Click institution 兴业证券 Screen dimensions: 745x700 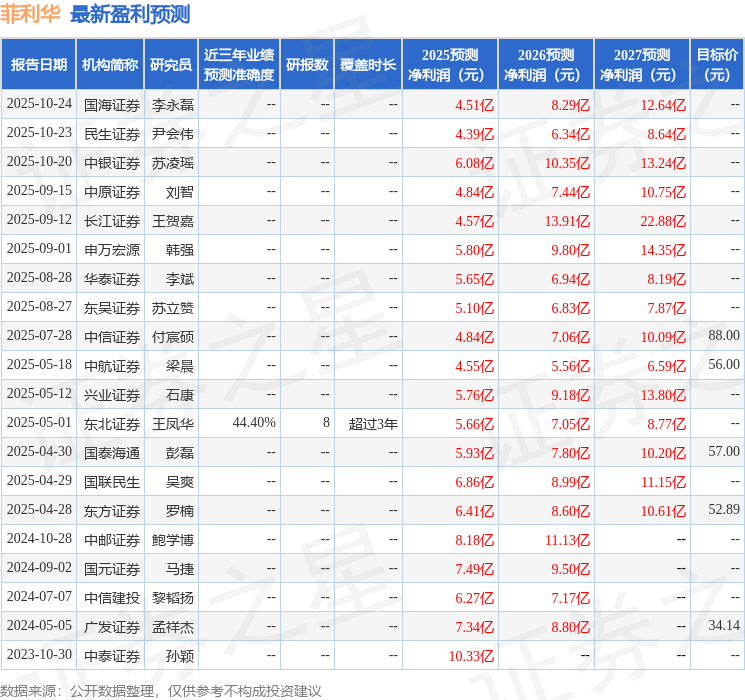pyautogui.click(x=112, y=394)
